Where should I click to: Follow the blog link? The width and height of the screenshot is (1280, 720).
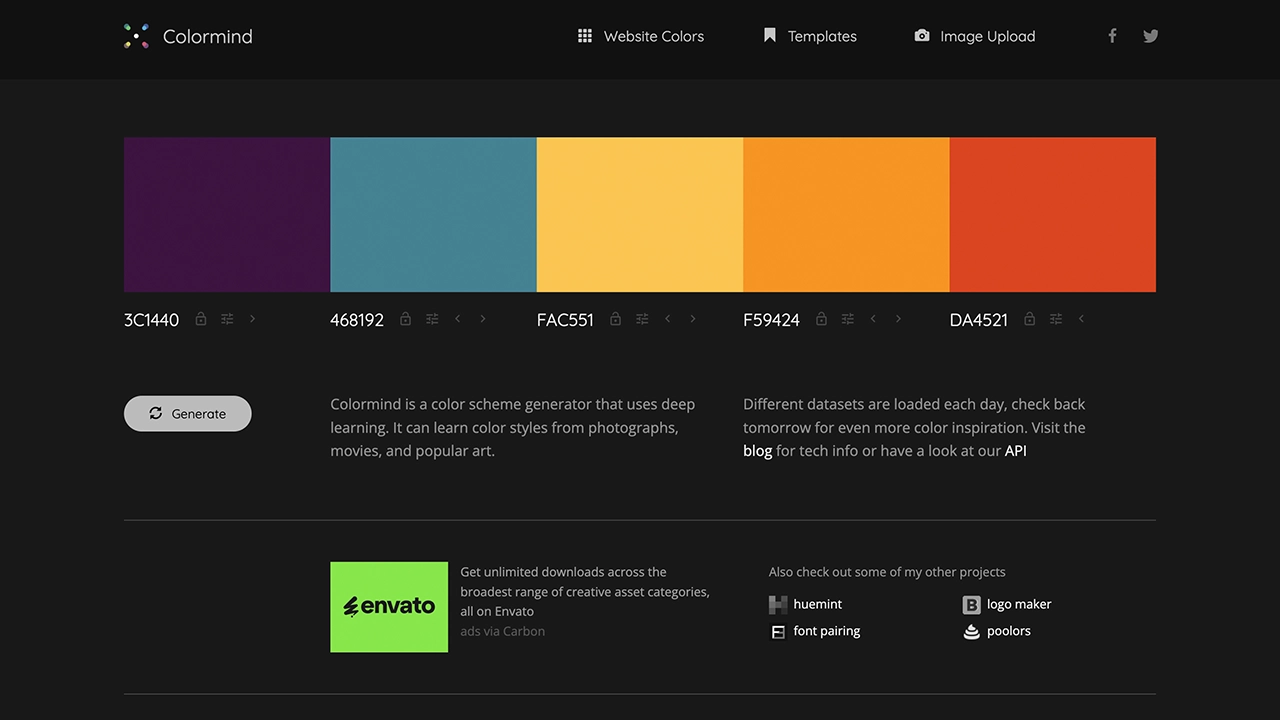coord(757,451)
